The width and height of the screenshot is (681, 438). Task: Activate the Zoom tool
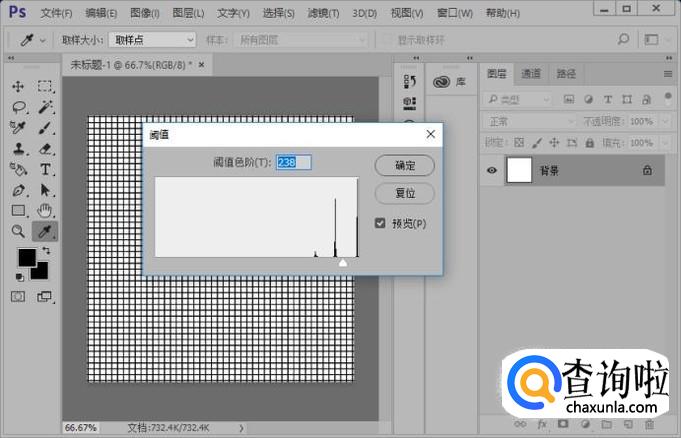point(18,231)
